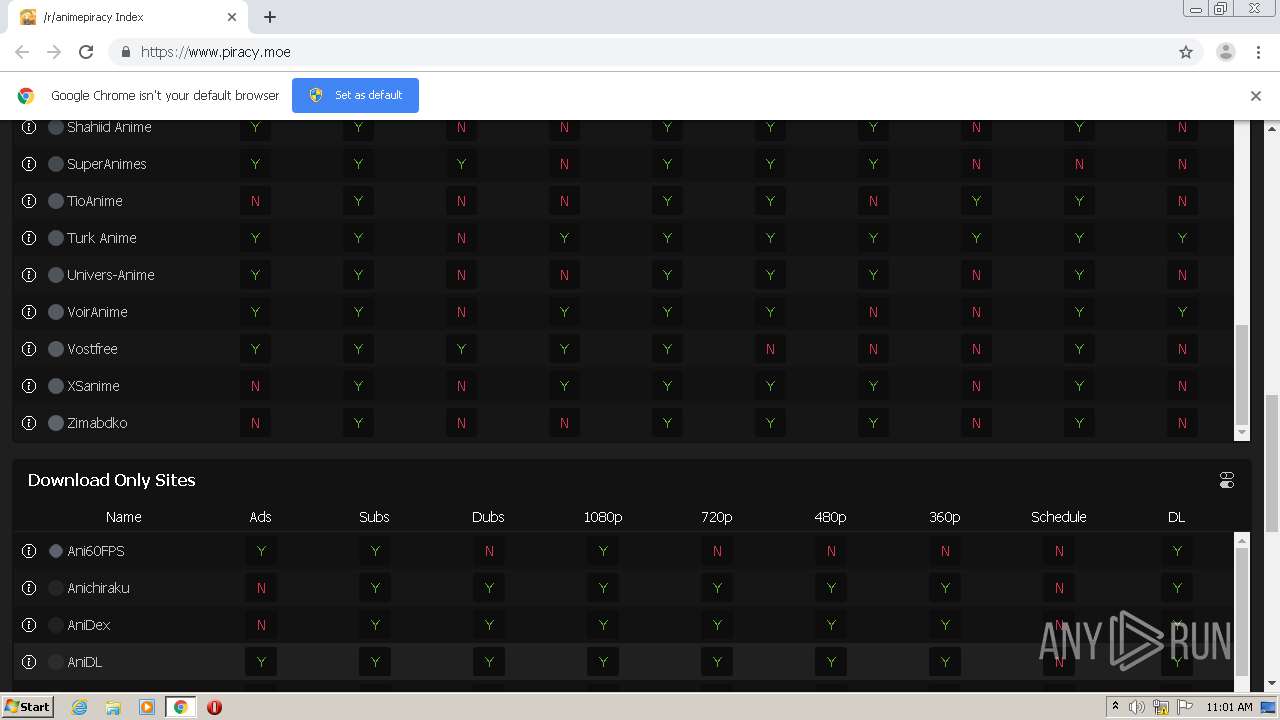Sort download table by 720p column
The image size is (1280, 720).
click(717, 517)
